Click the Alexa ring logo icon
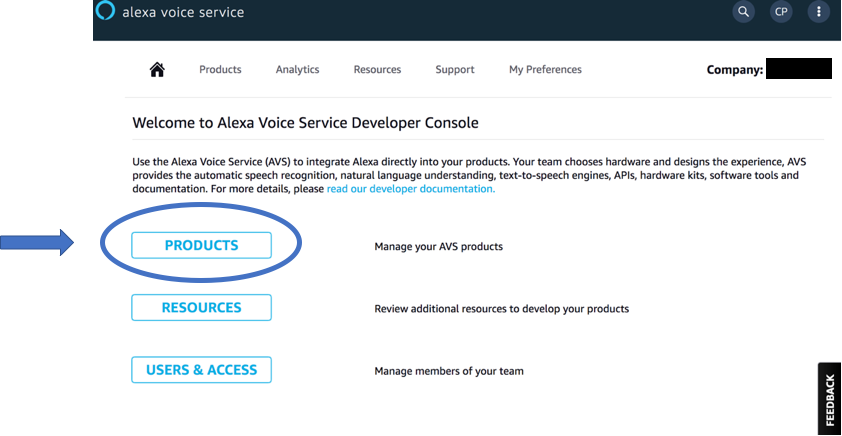 click(x=105, y=11)
